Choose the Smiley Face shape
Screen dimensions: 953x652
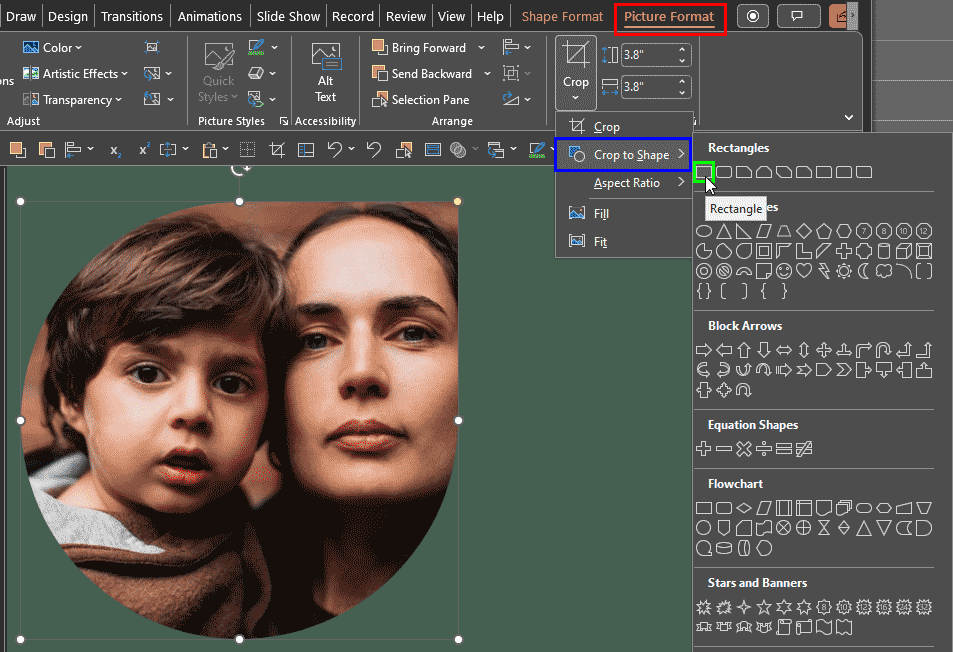pyautogui.click(x=783, y=271)
